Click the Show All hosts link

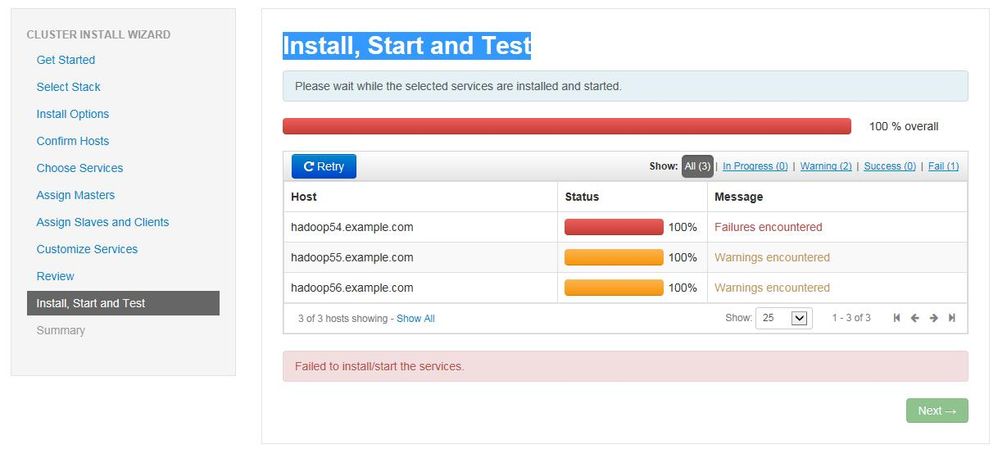(415, 319)
